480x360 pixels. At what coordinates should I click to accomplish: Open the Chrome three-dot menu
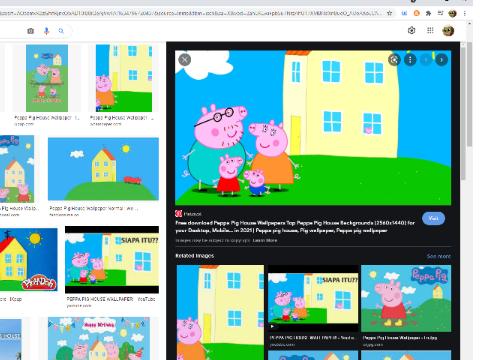[x=465, y=13]
